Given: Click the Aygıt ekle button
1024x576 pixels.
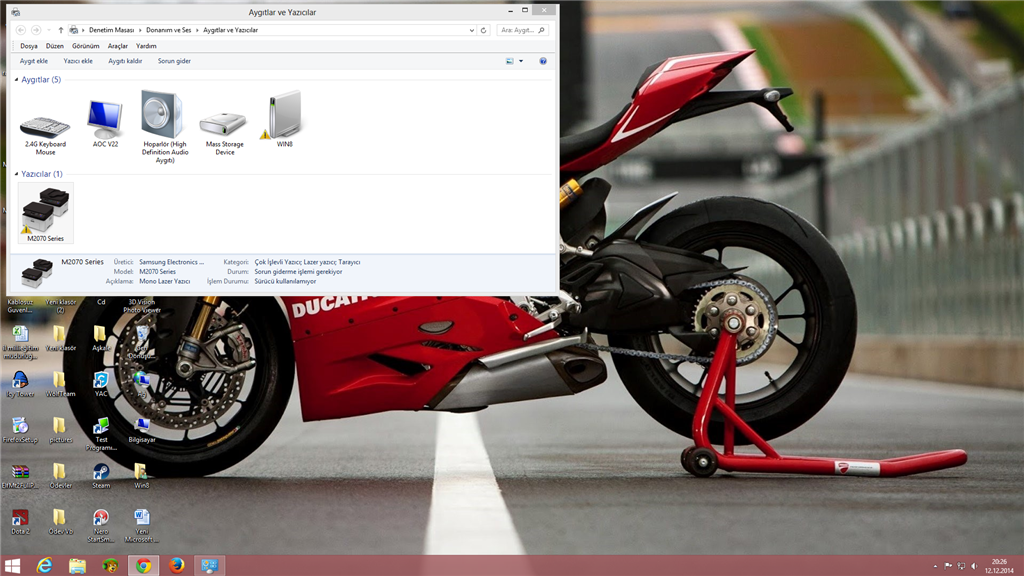Looking at the screenshot, I should [33, 61].
